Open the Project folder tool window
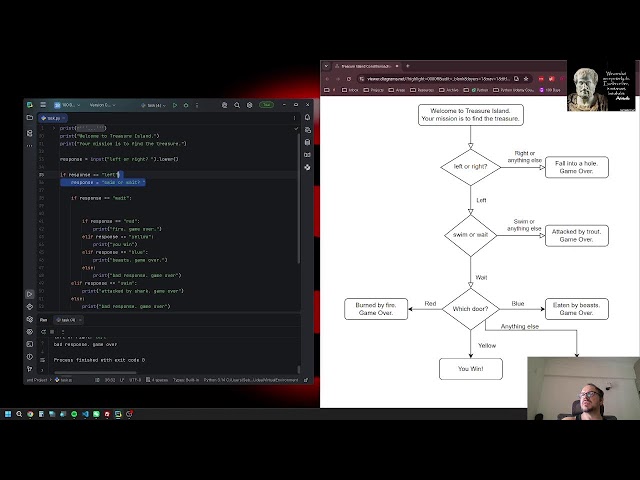This screenshot has height=480, width=640. pyautogui.click(x=30, y=118)
